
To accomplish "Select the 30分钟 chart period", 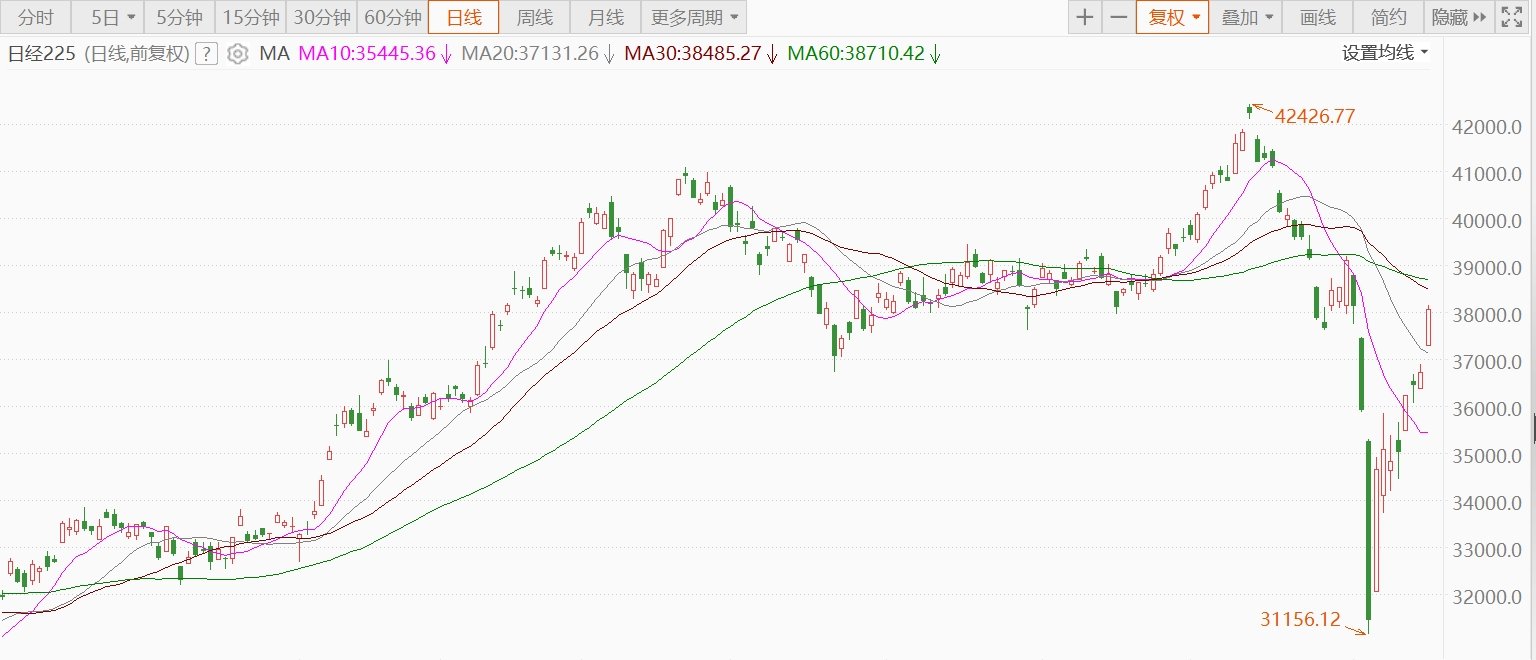I will tap(322, 17).
